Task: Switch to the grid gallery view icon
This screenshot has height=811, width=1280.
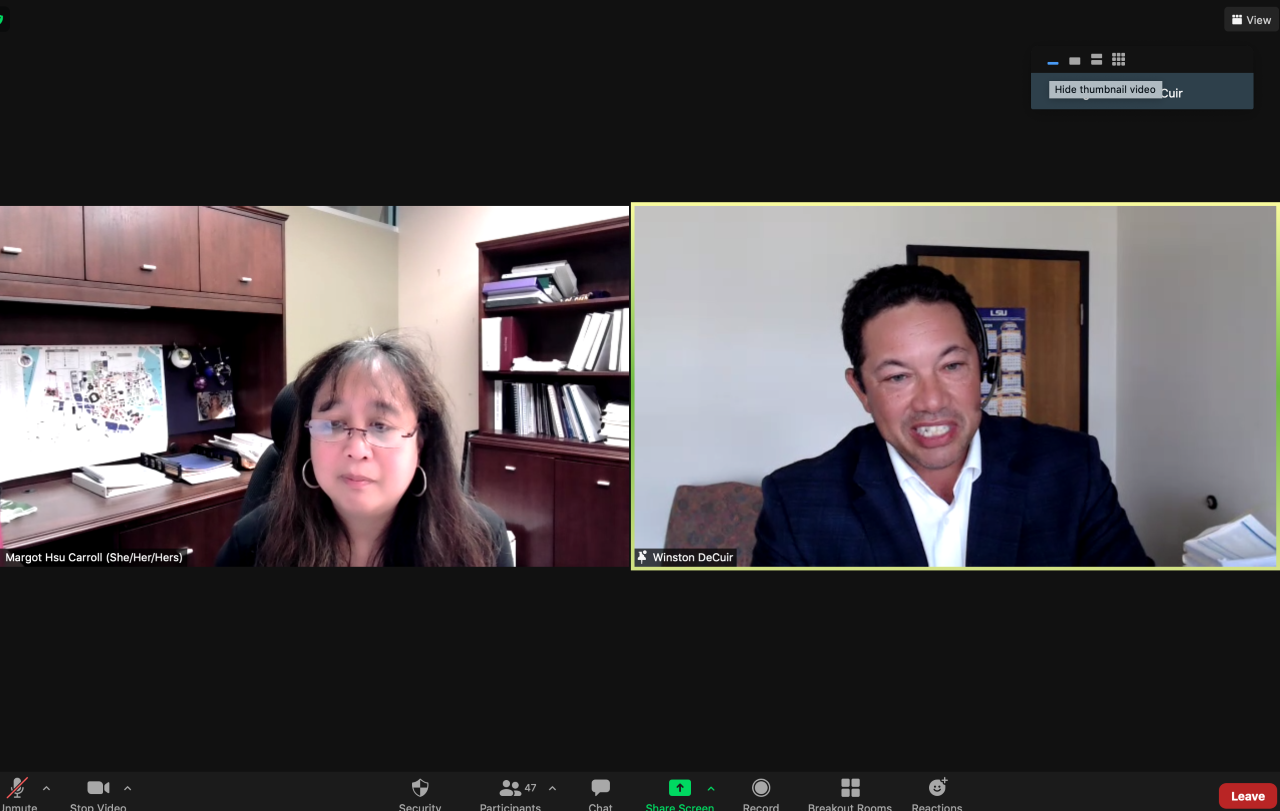Action: [1119, 60]
